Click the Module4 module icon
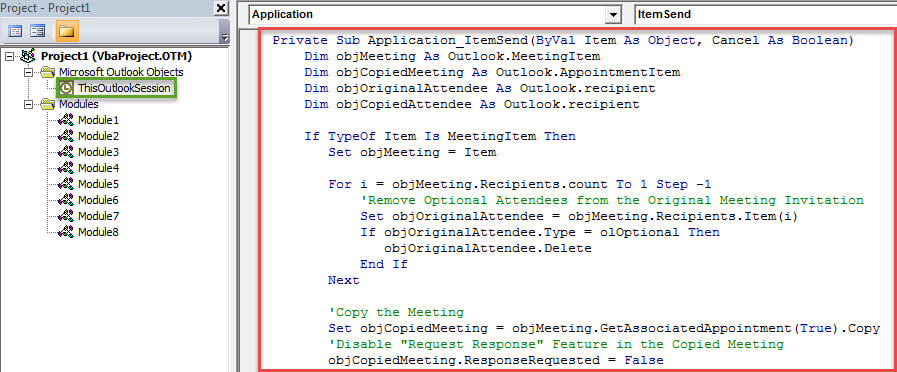Screen dimensions: 897x372 click(x=66, y=168)
